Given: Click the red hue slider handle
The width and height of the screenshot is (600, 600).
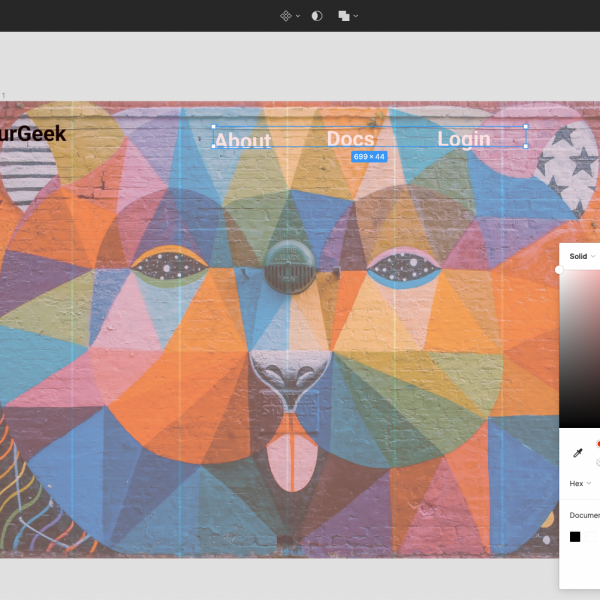Looking at the screenshot, I should tap(598, 443).
